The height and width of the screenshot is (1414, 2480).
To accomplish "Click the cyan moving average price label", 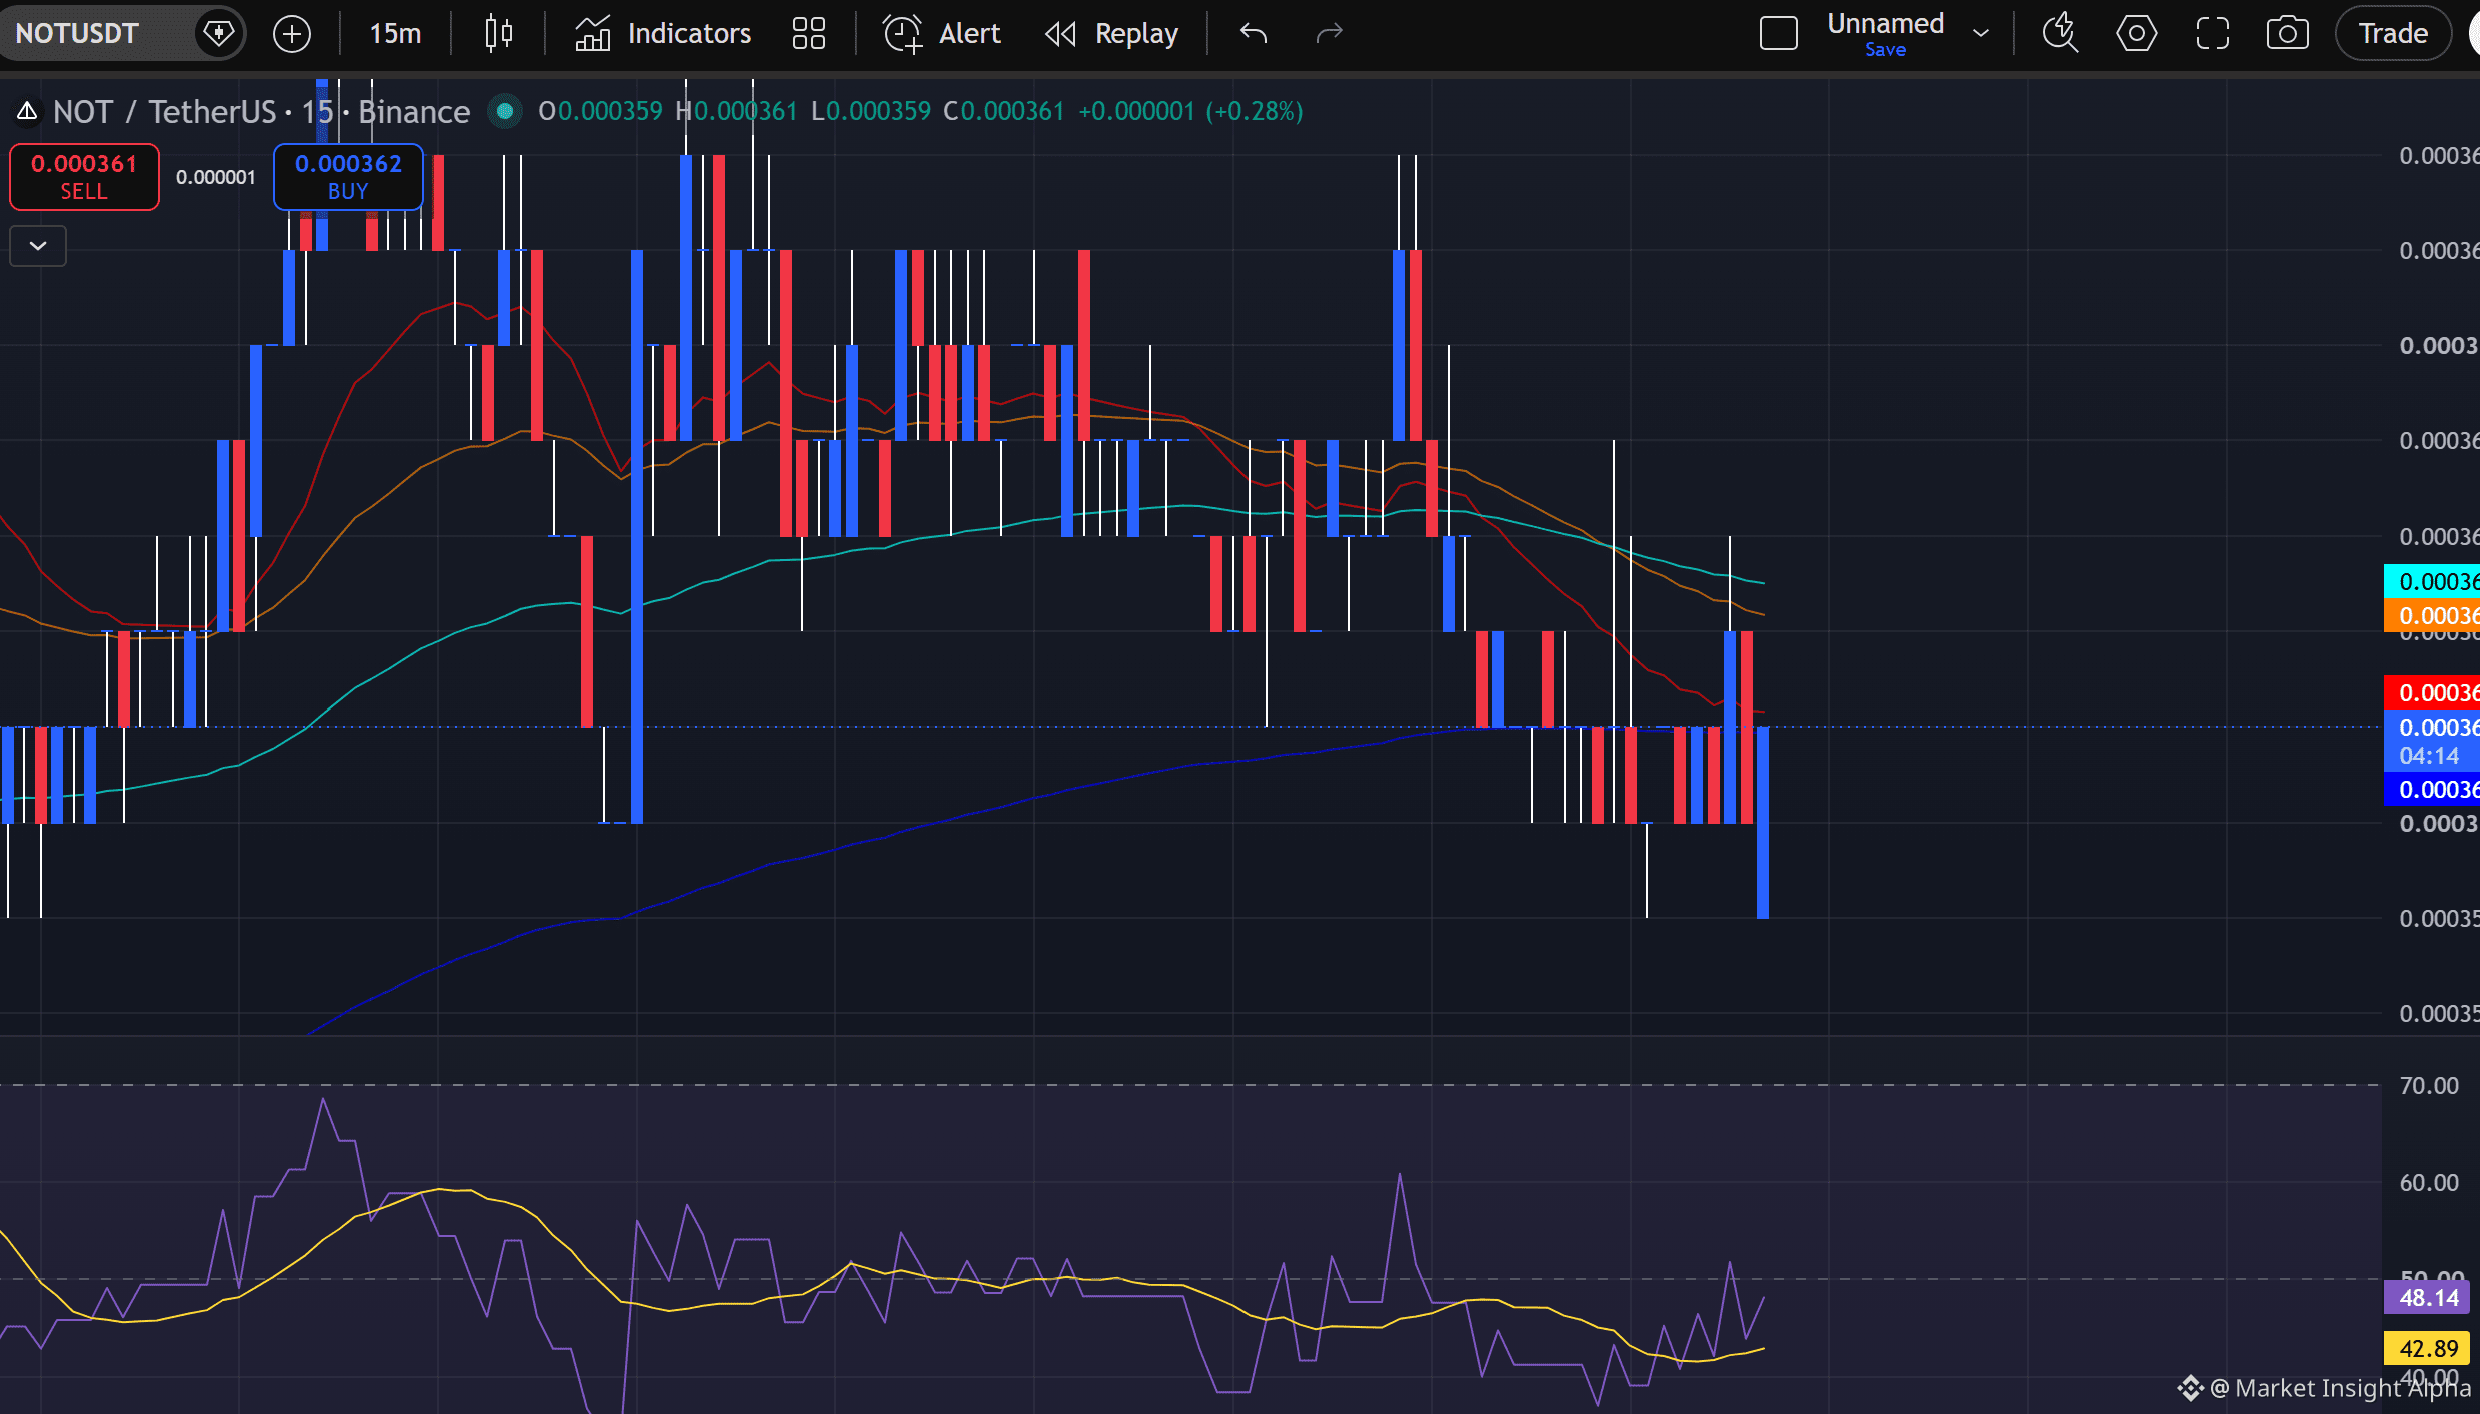I will click(2432, 581).
